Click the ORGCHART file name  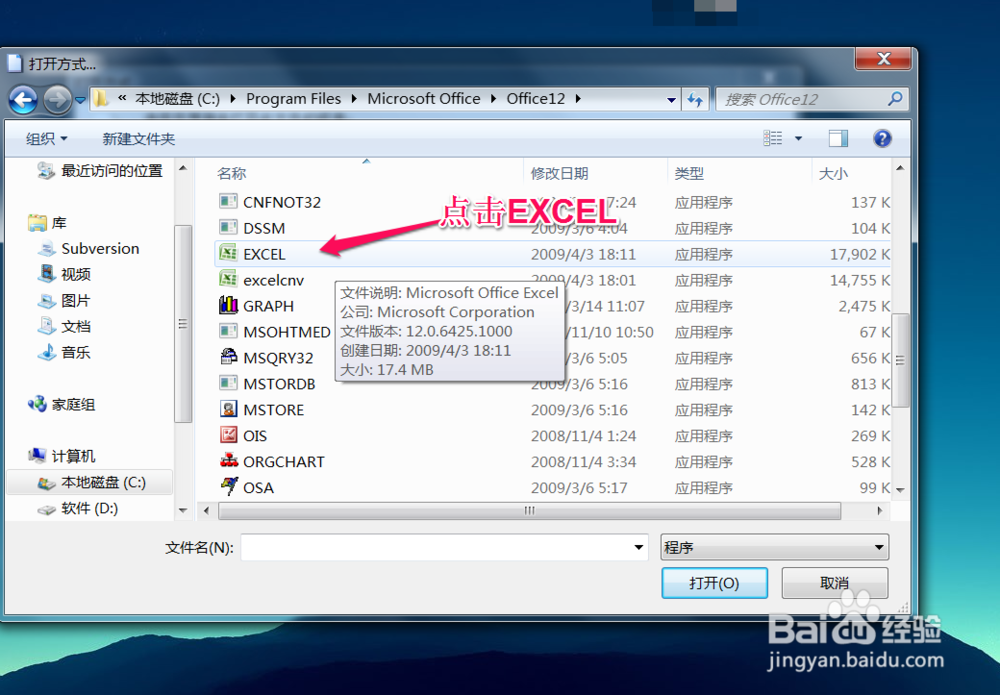pos(284,462)
